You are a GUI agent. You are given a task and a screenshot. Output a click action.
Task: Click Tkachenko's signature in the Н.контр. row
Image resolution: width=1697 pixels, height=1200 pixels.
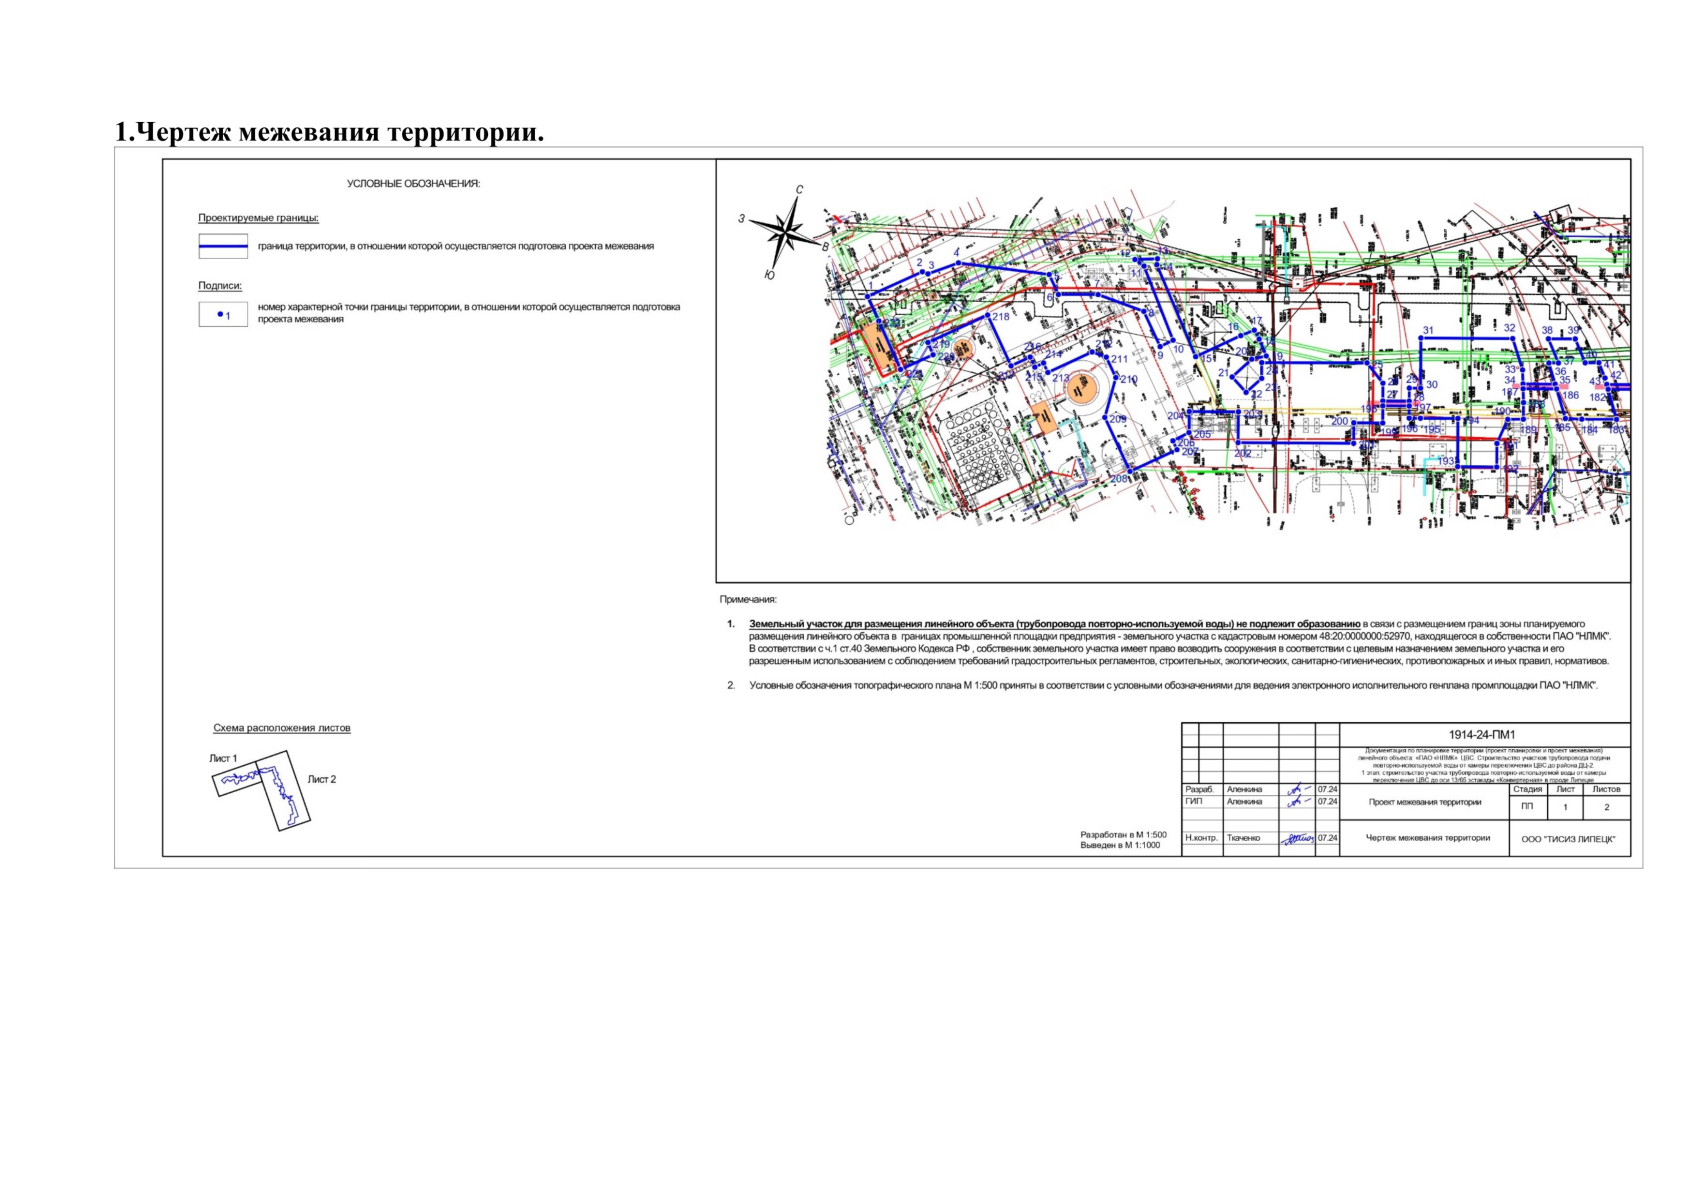pyautogui.click(x=1298, y=839)
